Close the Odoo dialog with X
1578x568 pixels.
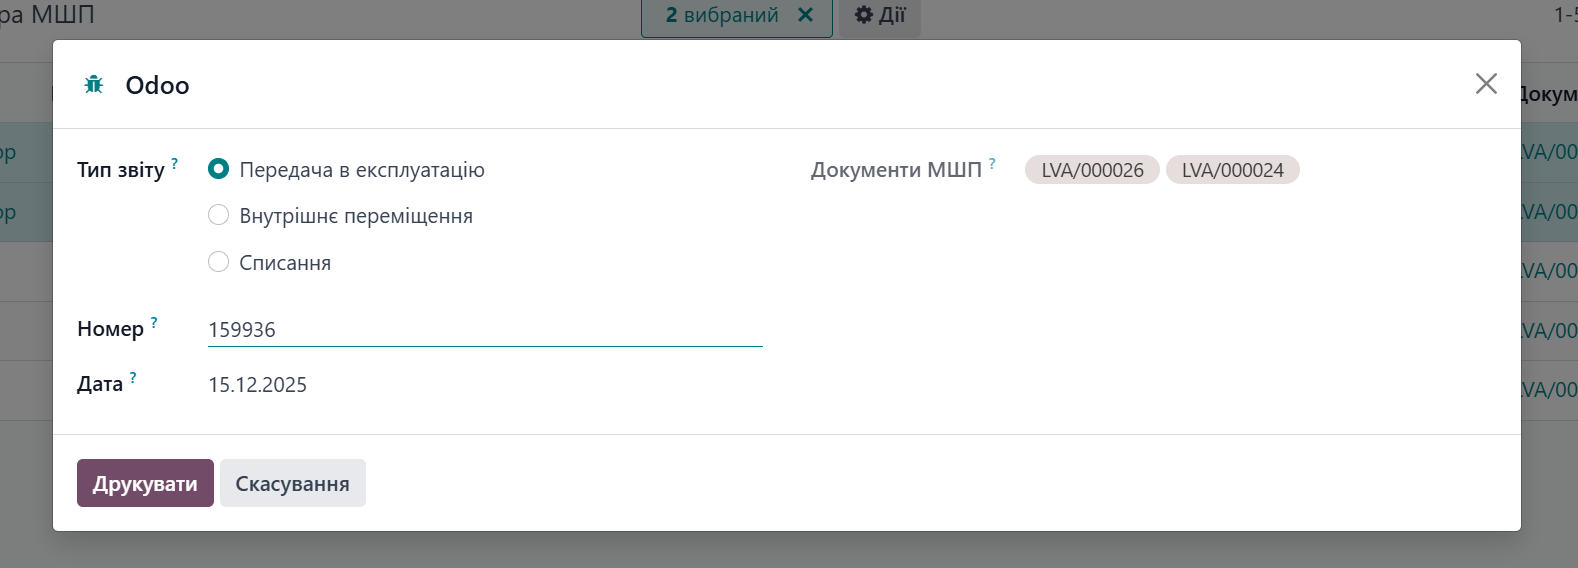[1486, 84]
